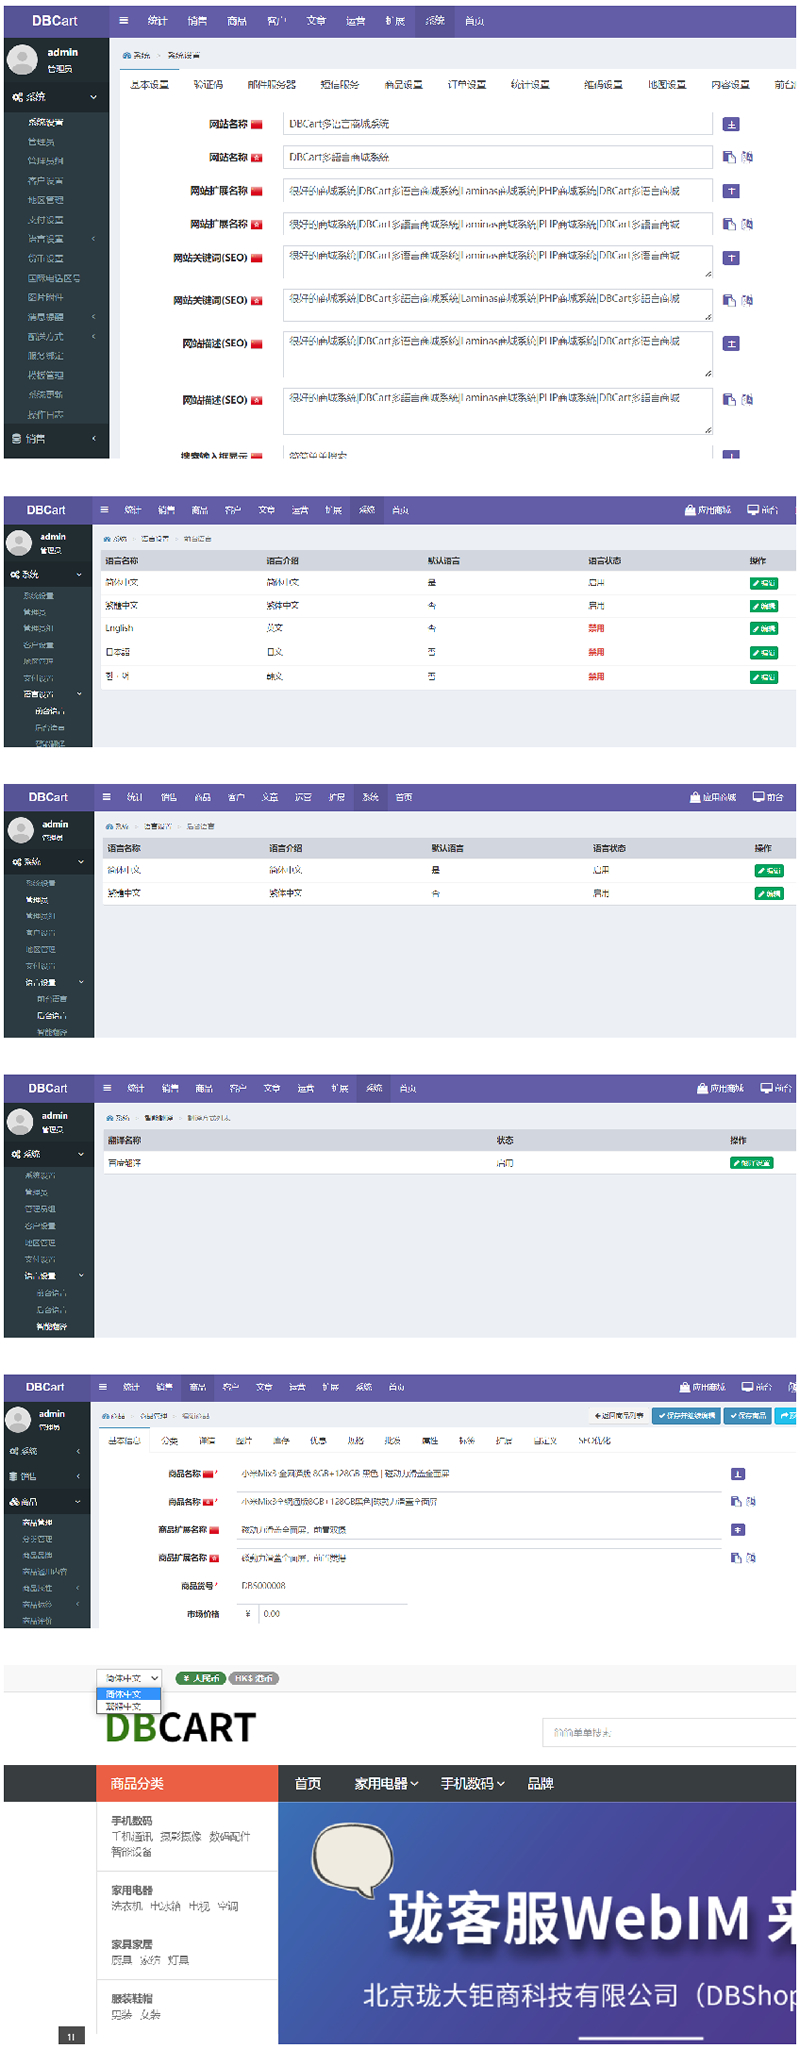Click green edit icon for 日本語 row
The width and height of the screenshot is (800, 2048).
tap(764, 653)
